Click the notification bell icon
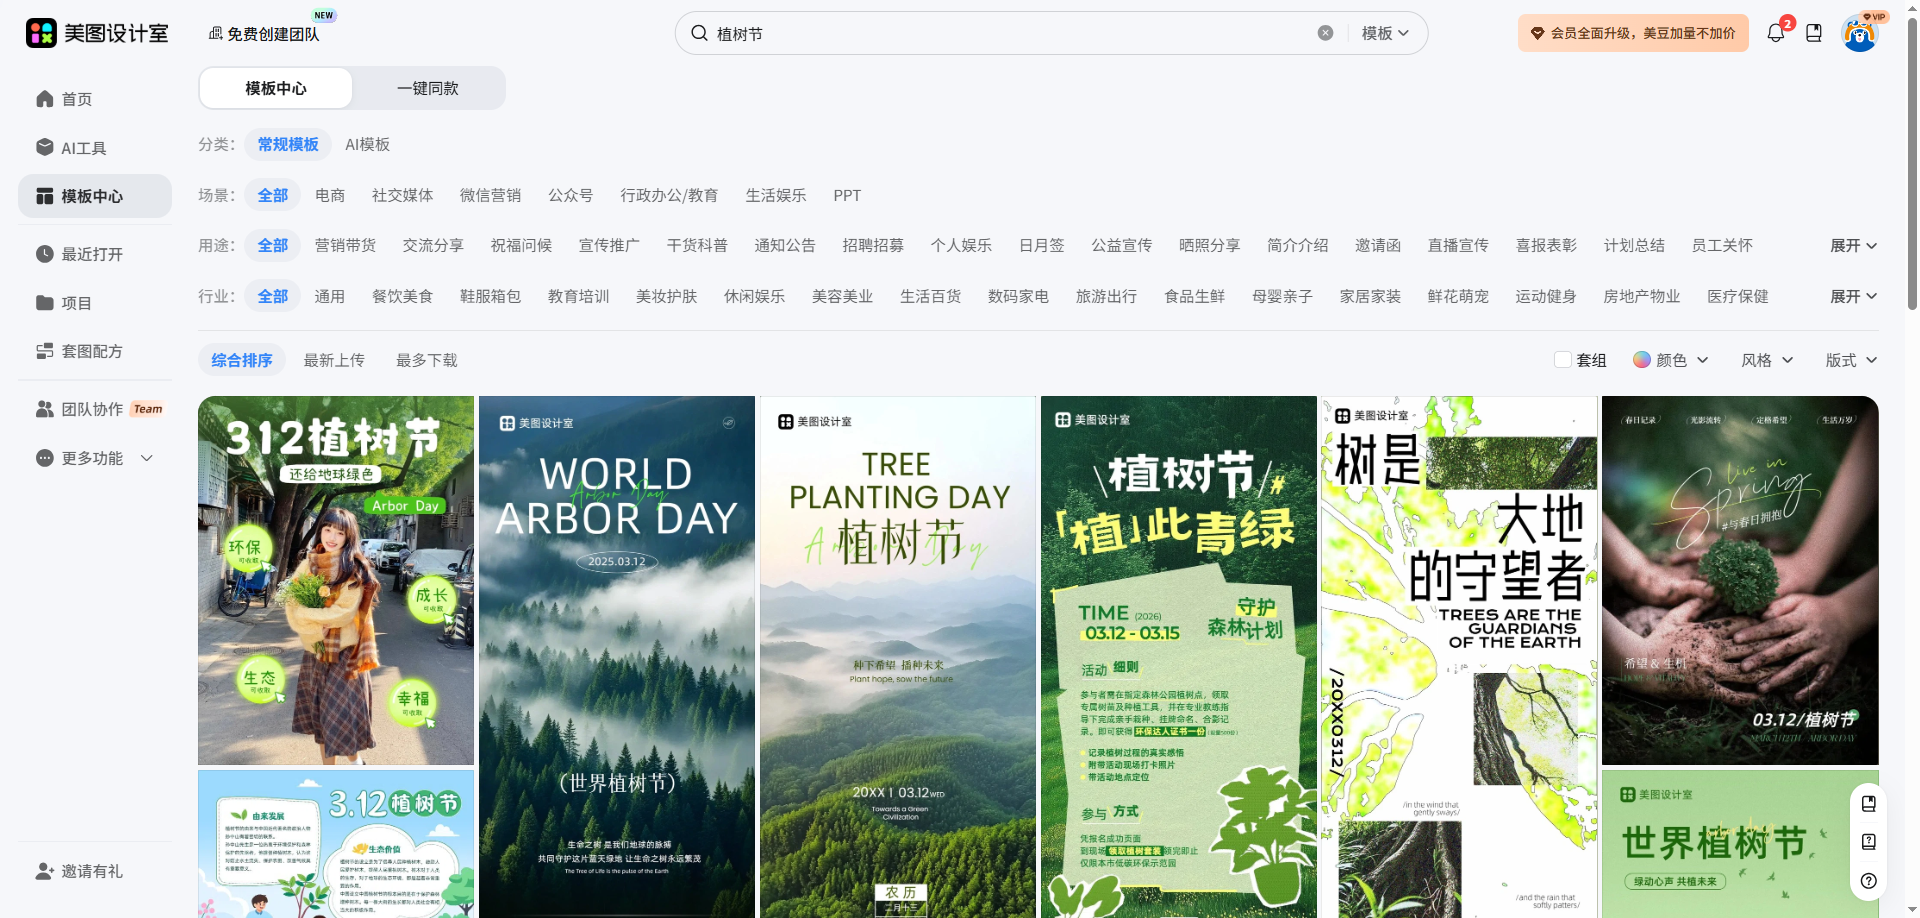1920x918 pixels. click(1775, 33)
